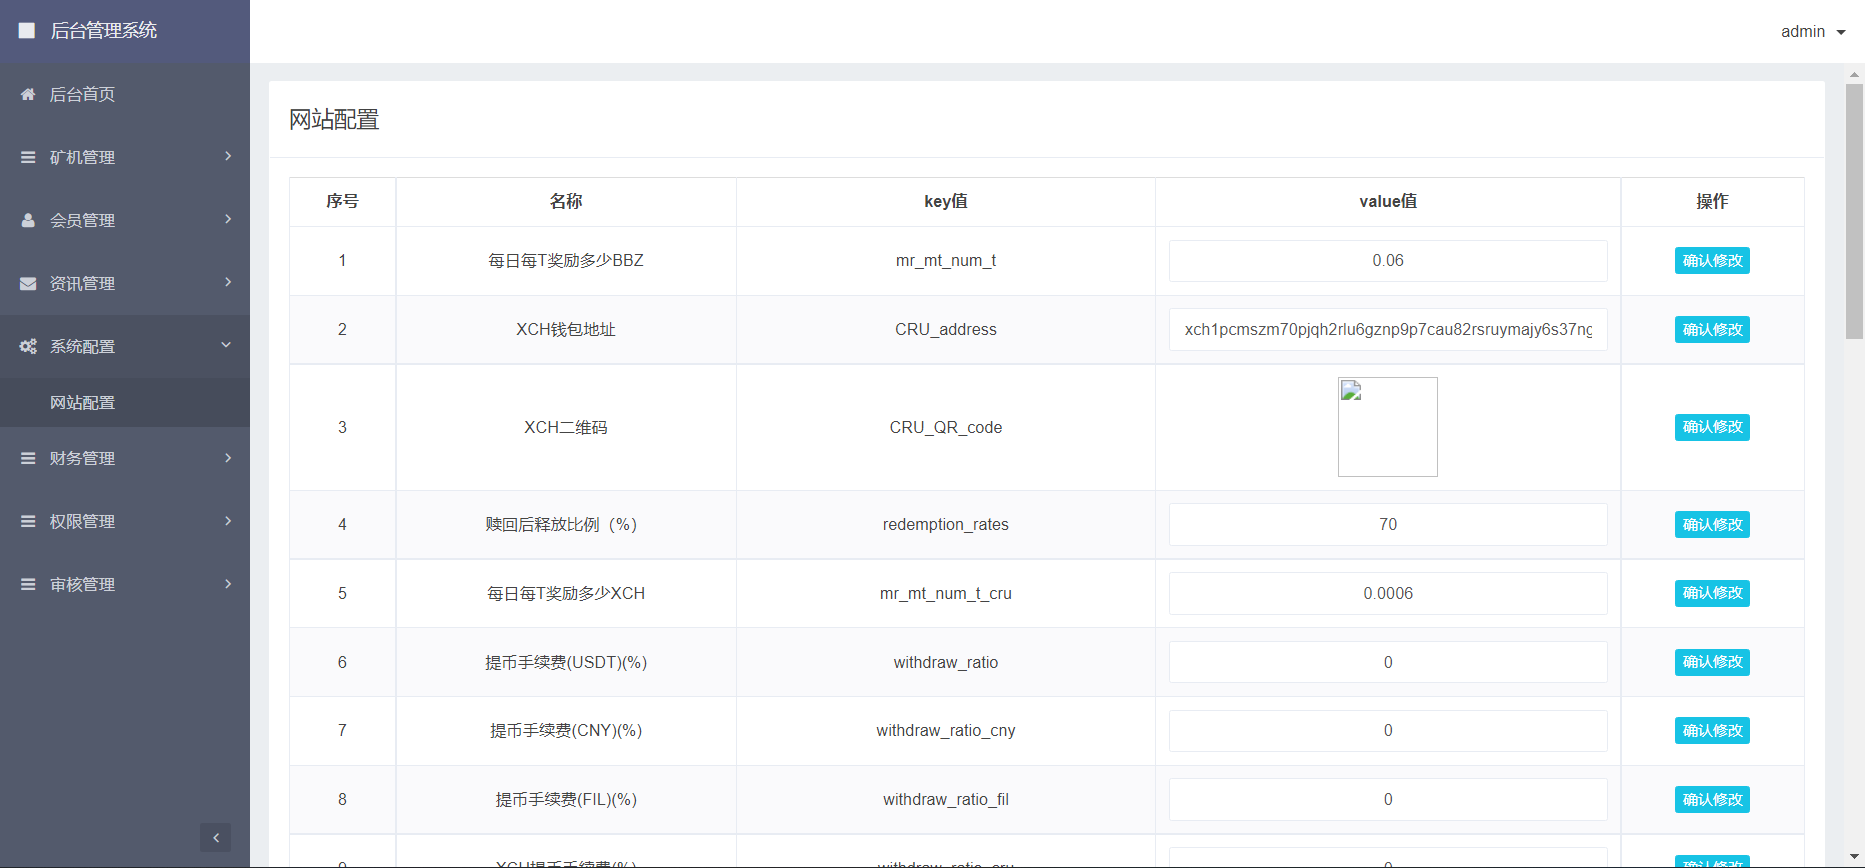1865x868 pixels.
Task: Click the home icon beside 后台首页
Action: pyautogui.click(x=28, y=94)
